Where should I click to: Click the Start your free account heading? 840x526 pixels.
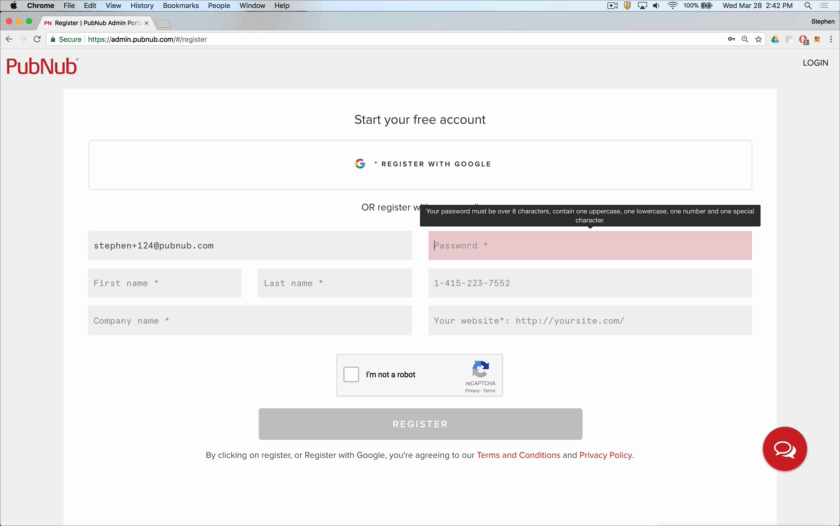420,119
